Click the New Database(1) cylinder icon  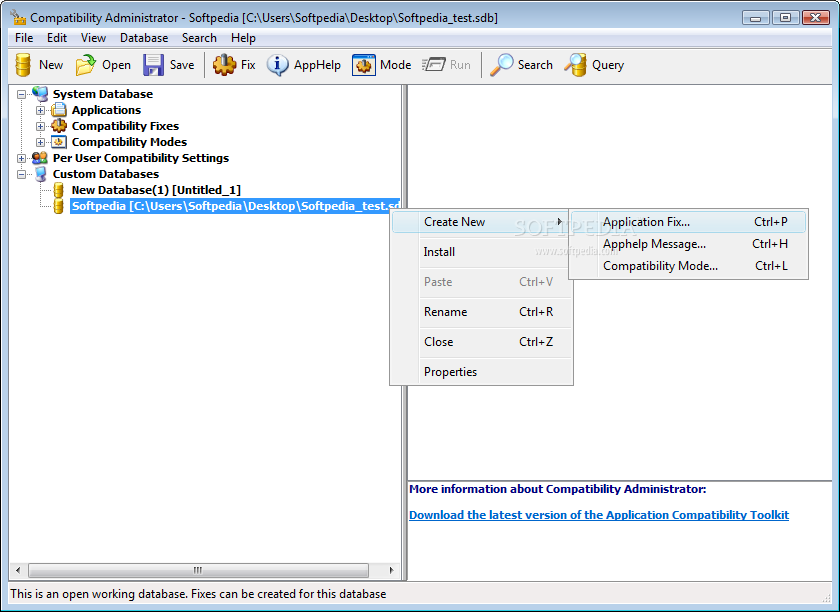pyautogui.click(x=59, y=190)
